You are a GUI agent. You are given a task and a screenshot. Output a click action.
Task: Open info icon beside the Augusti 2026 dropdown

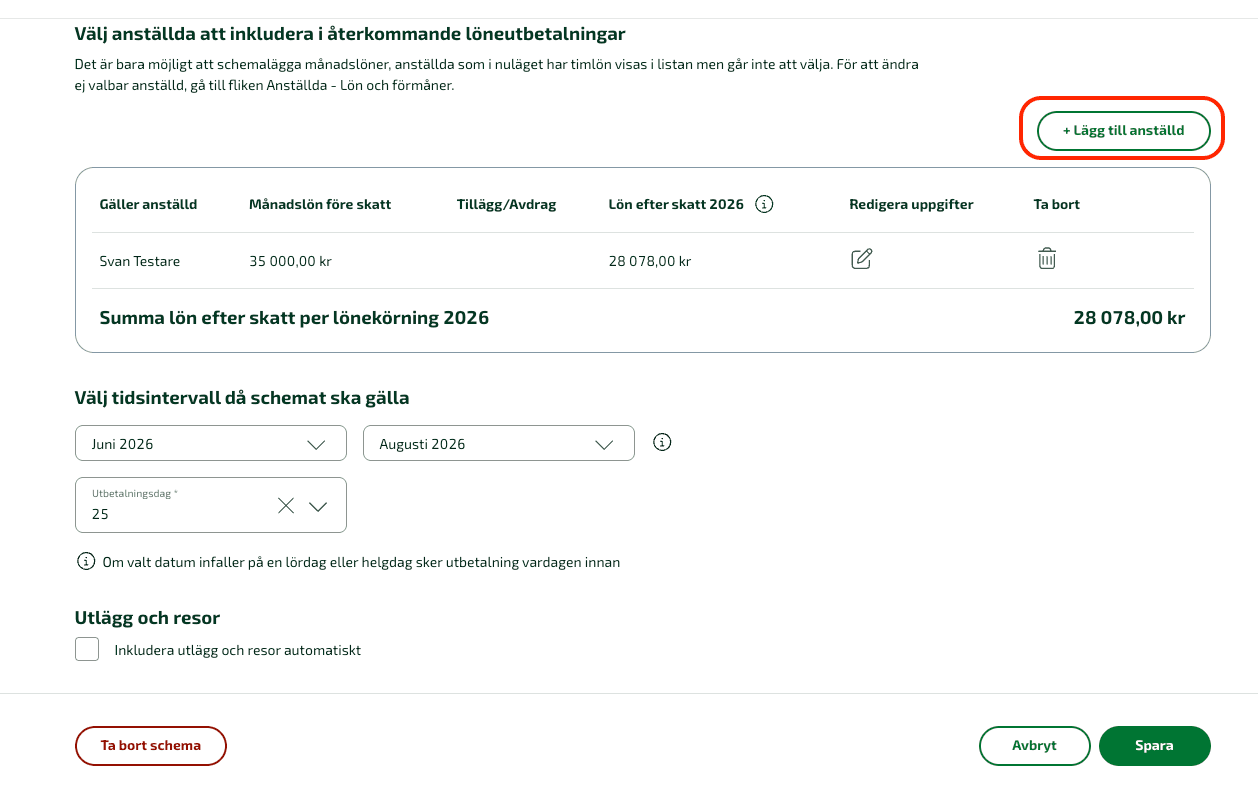[x=661, y=442]
